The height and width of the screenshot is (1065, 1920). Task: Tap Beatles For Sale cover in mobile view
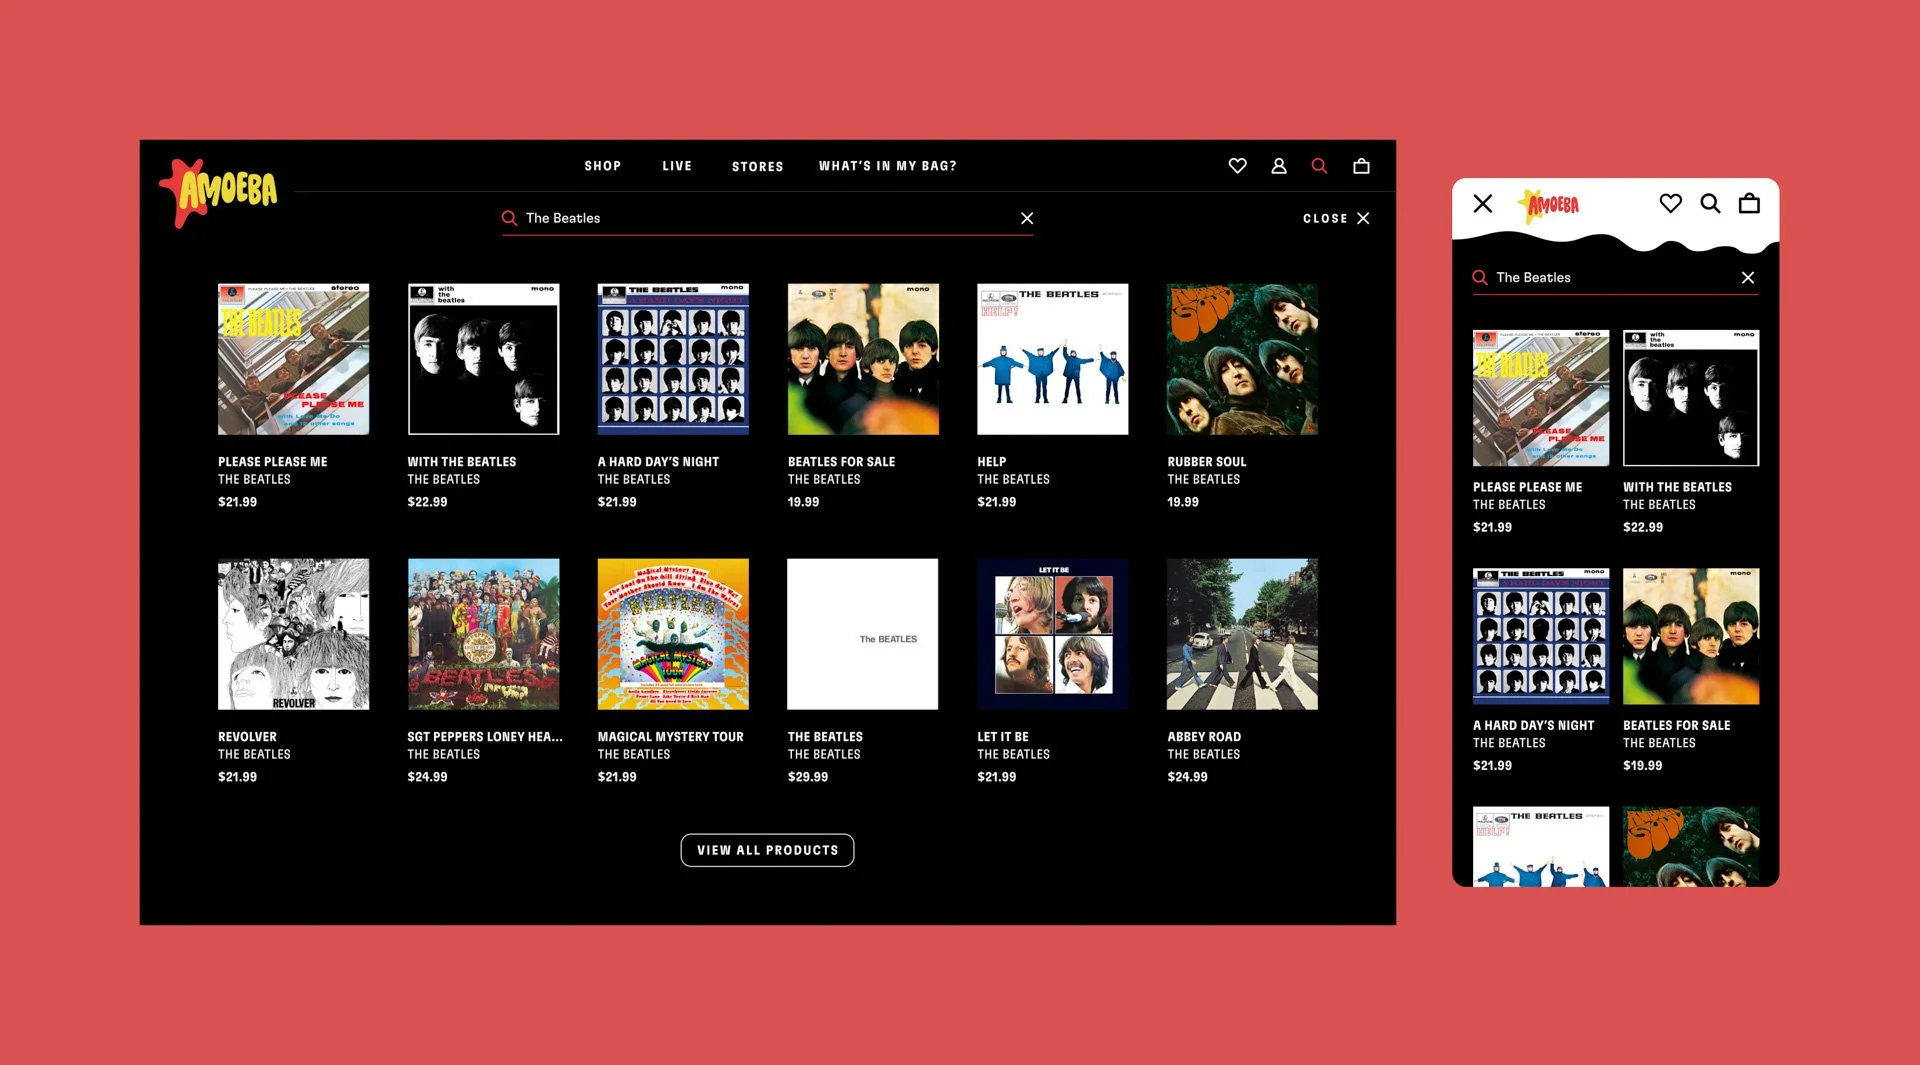[1691, 636]
